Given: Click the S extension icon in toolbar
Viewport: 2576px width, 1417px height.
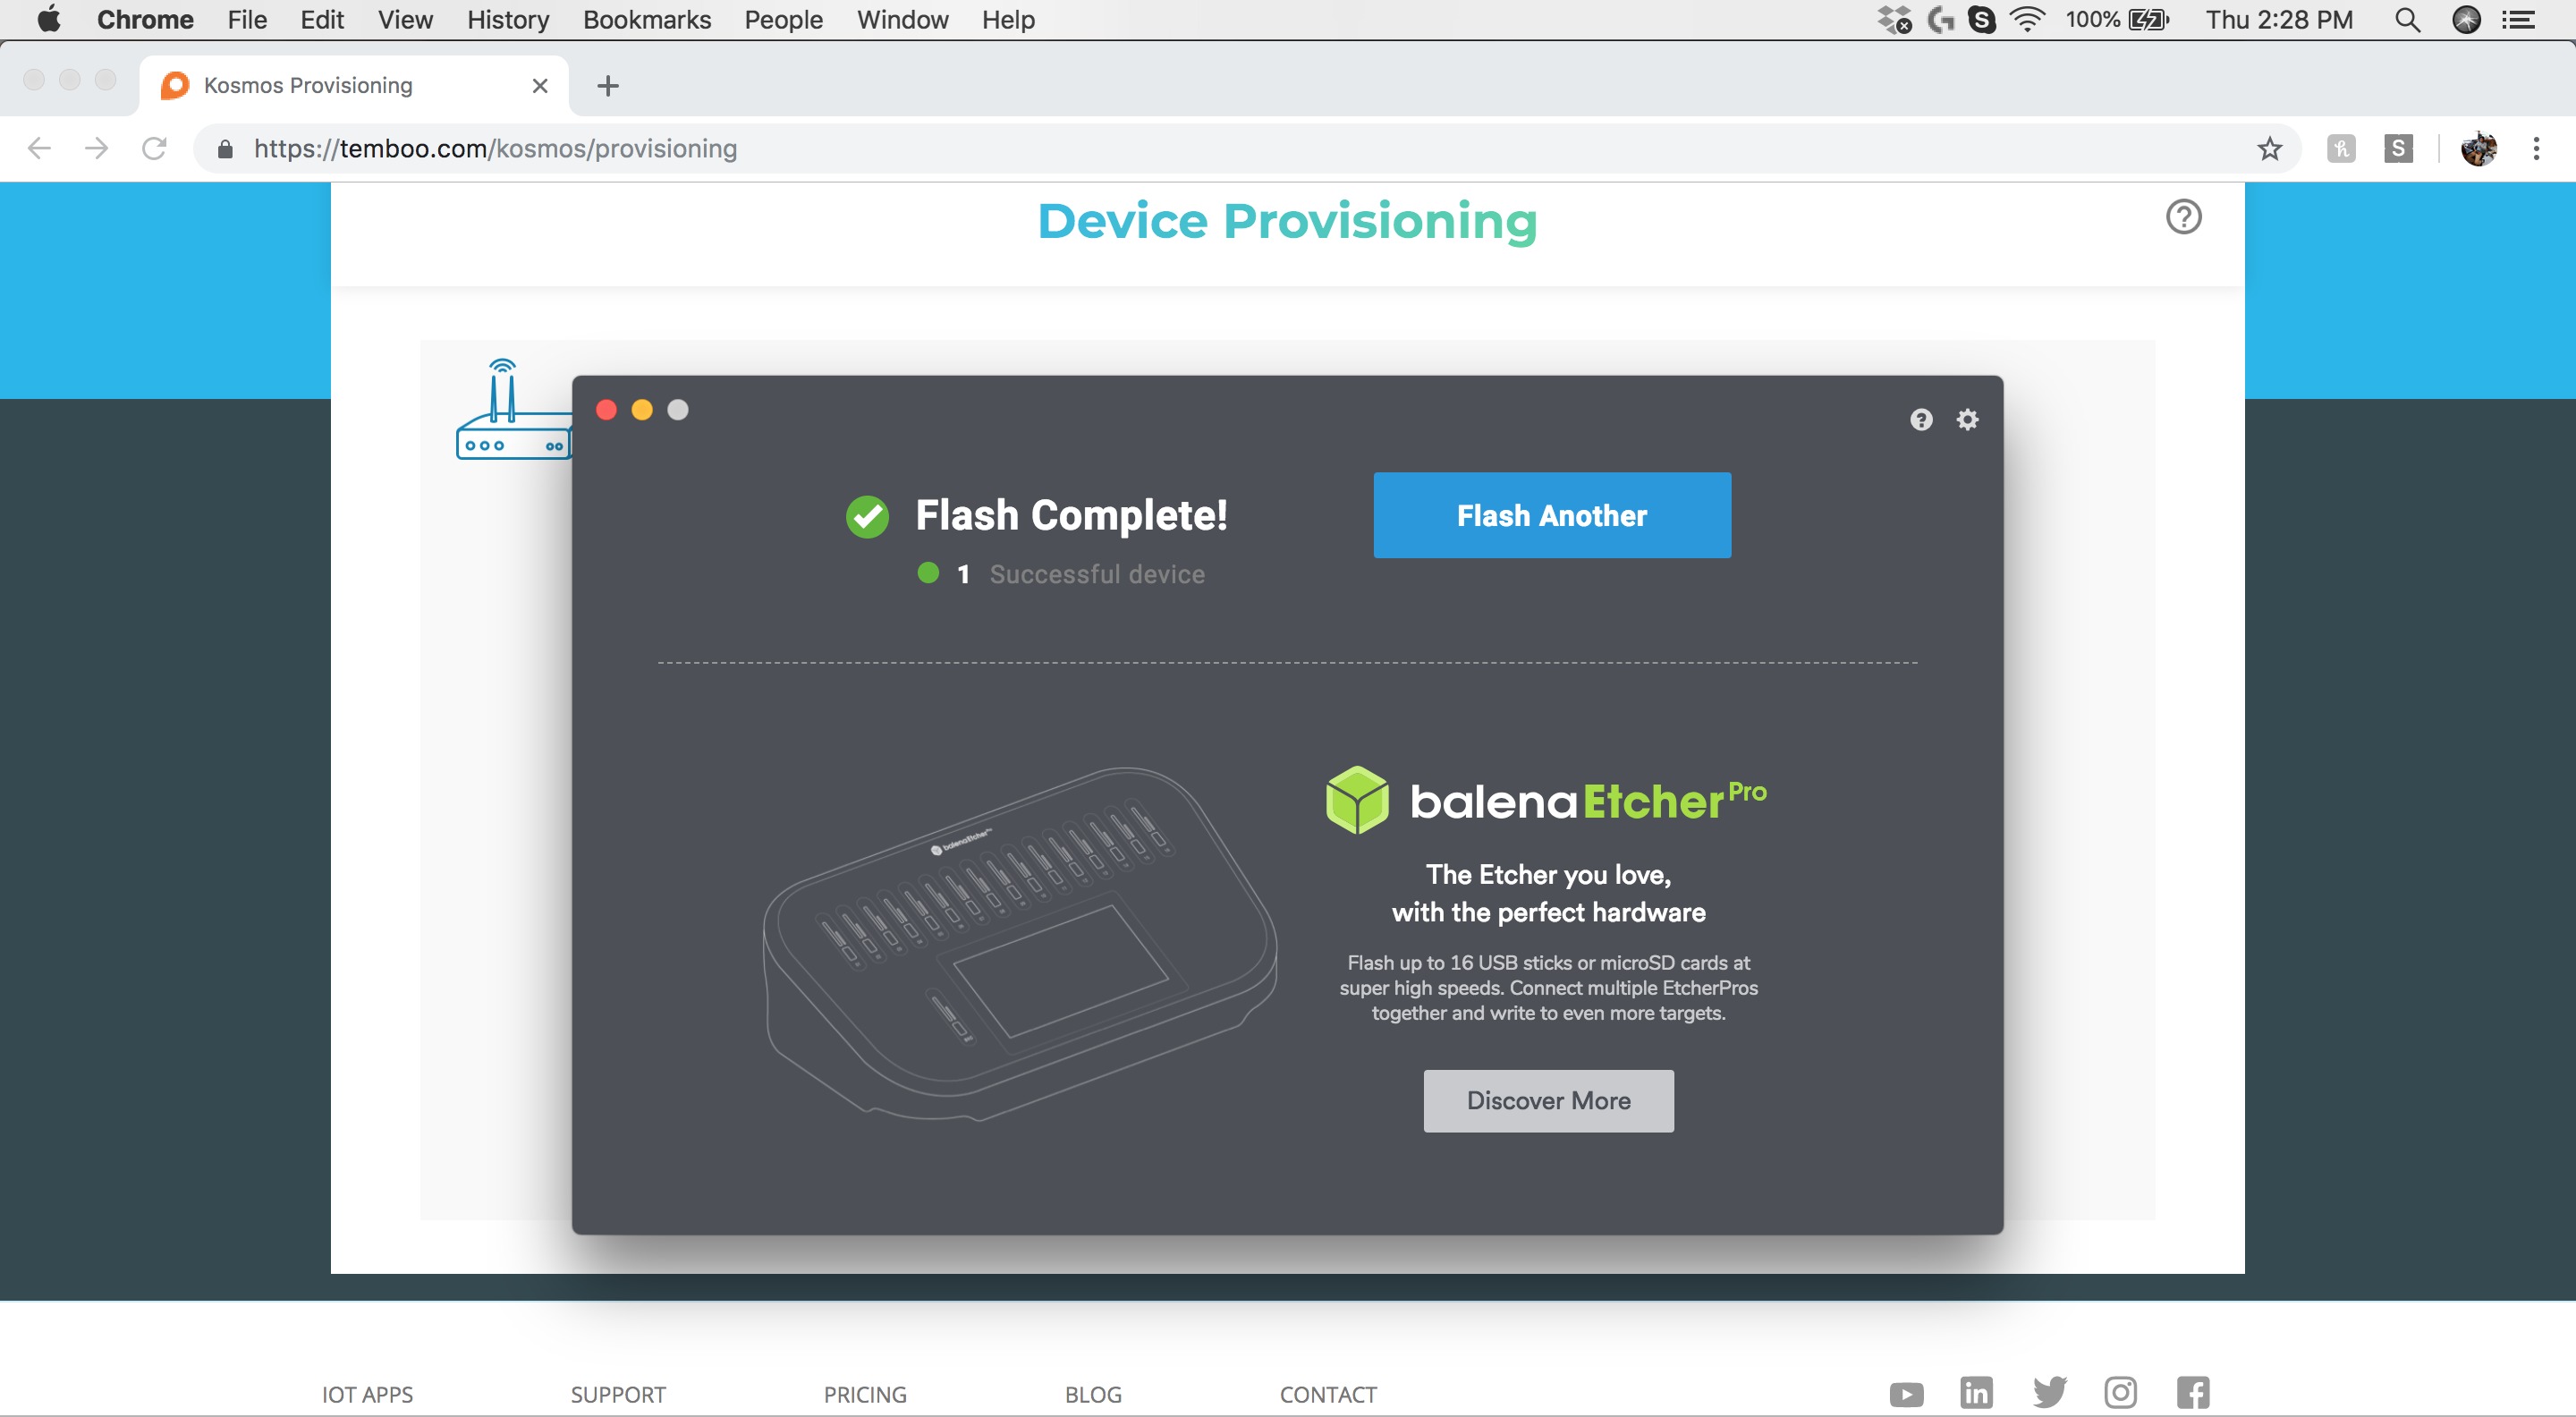Looking at the screenshot, I should coord(2398,149).
